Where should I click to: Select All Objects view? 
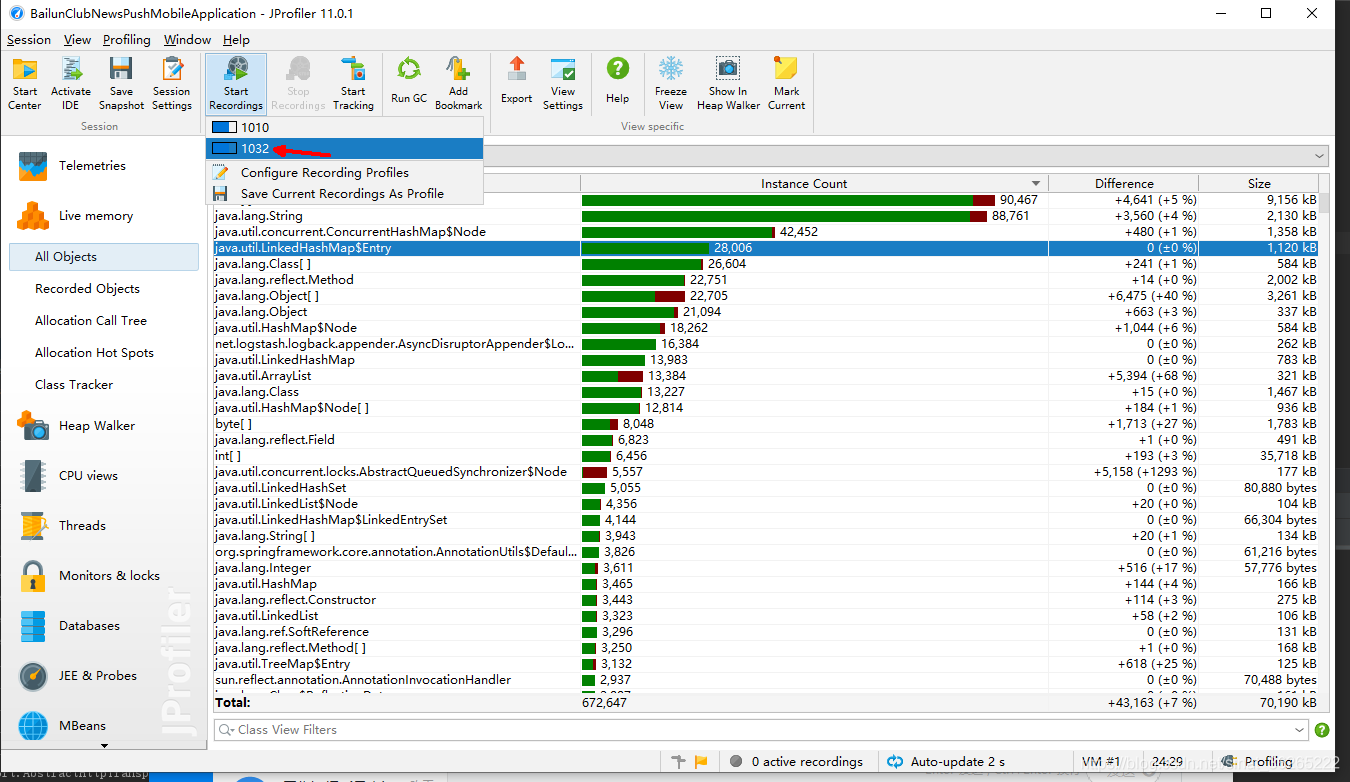point(104,257)
